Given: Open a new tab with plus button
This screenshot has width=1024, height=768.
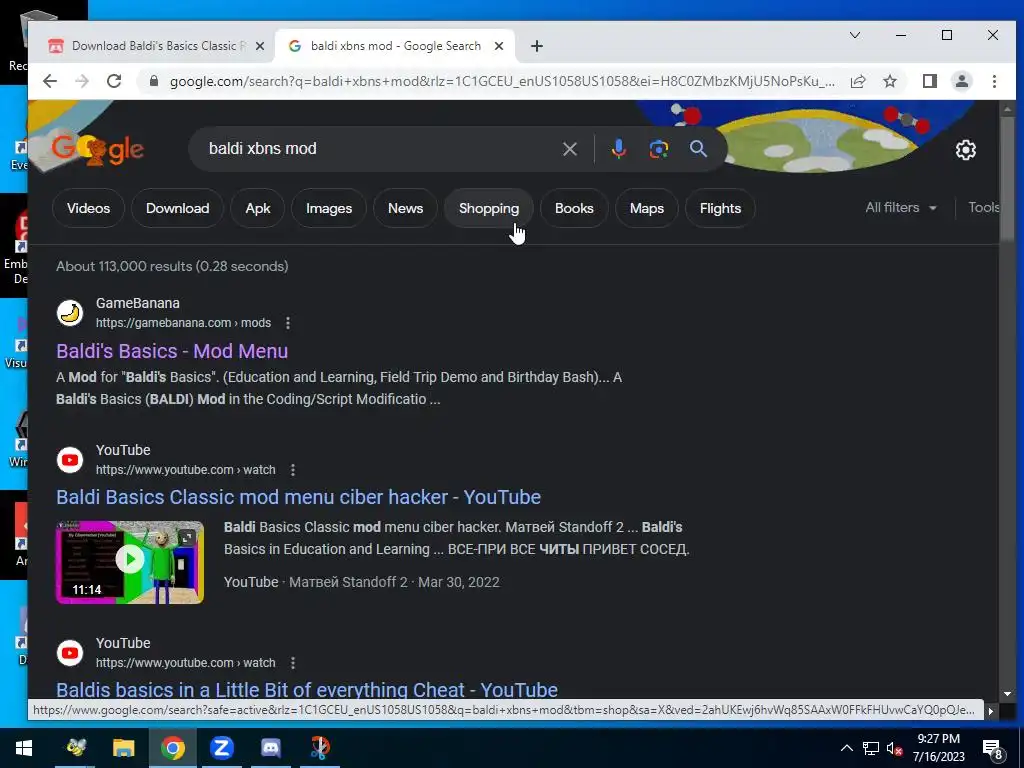Looking at the screenshot, I should (x=536, y=46).
